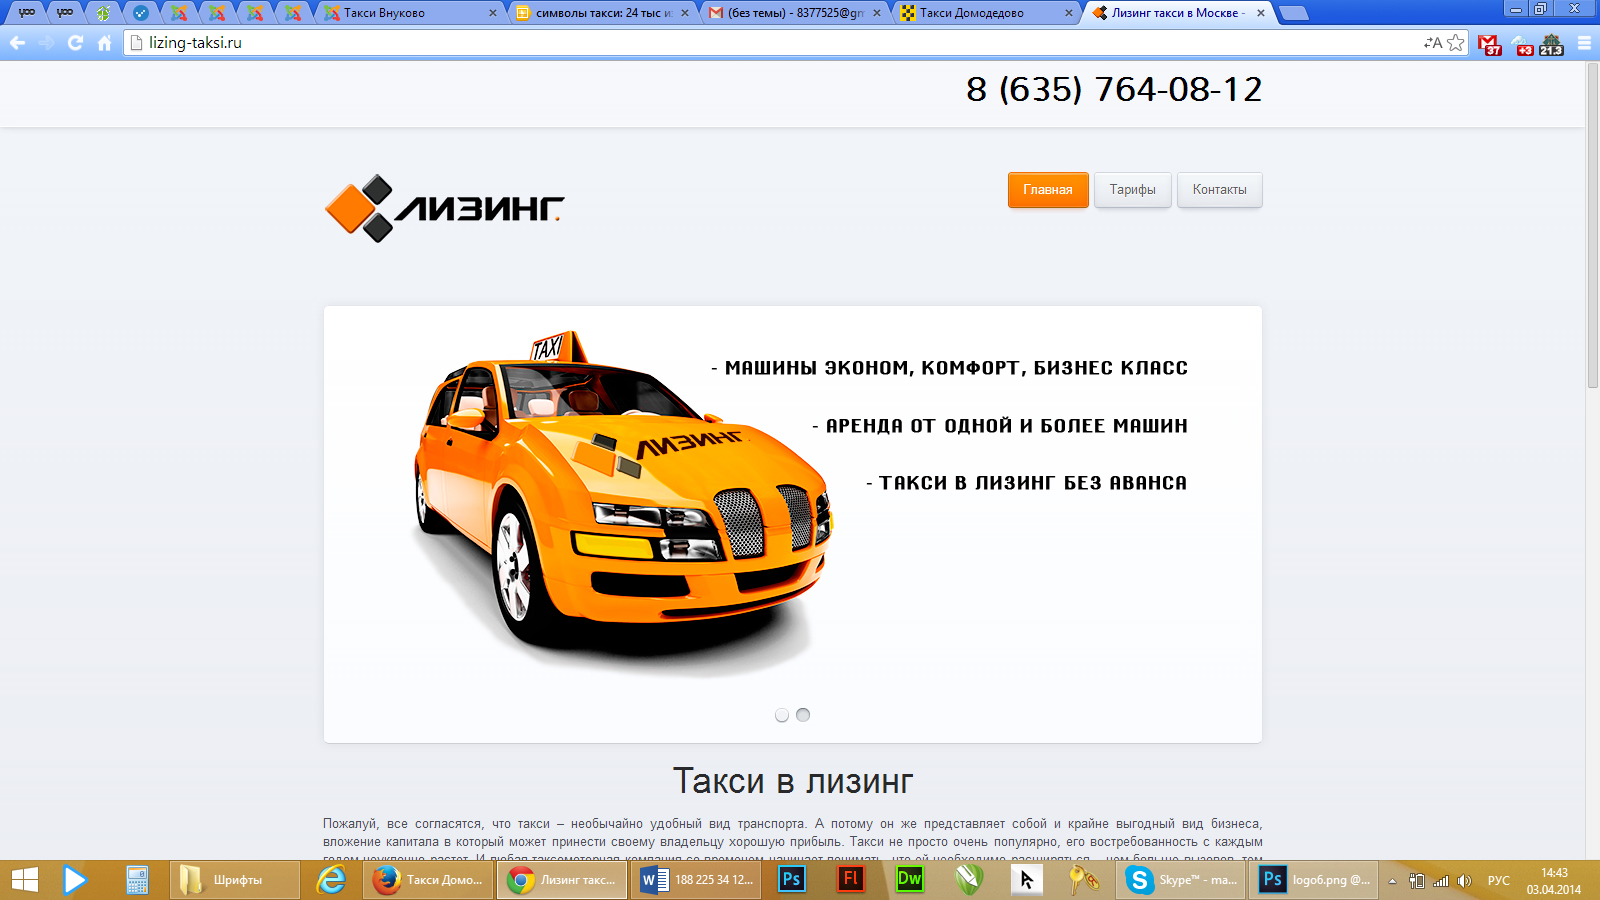Open the Word document 188 225 34 12...
The width and height of the screenshot is (1600, 900).
[696, 880]
